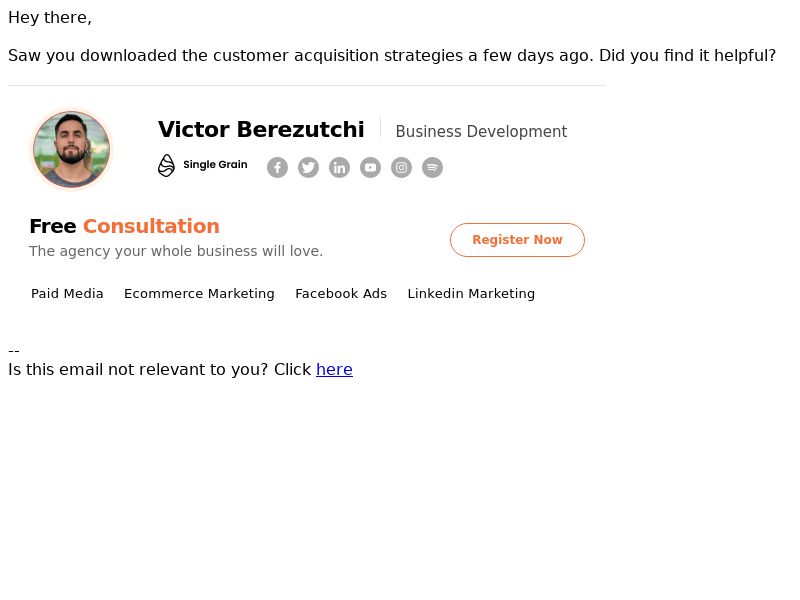Open the YouTube social icon

click(370, 167)
